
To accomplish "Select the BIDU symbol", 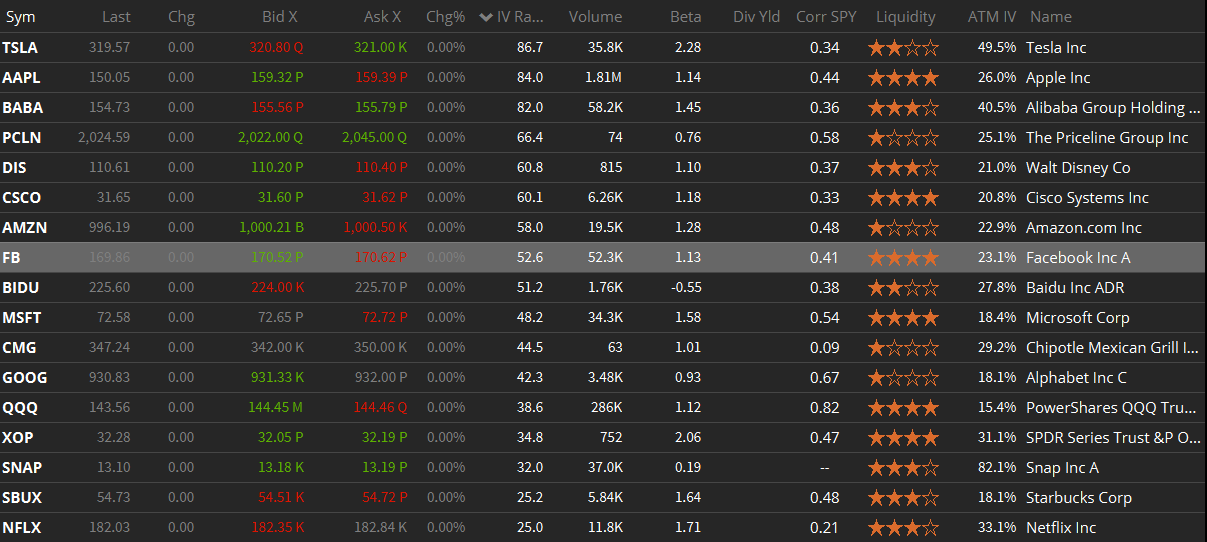I will tap(20, 287).
